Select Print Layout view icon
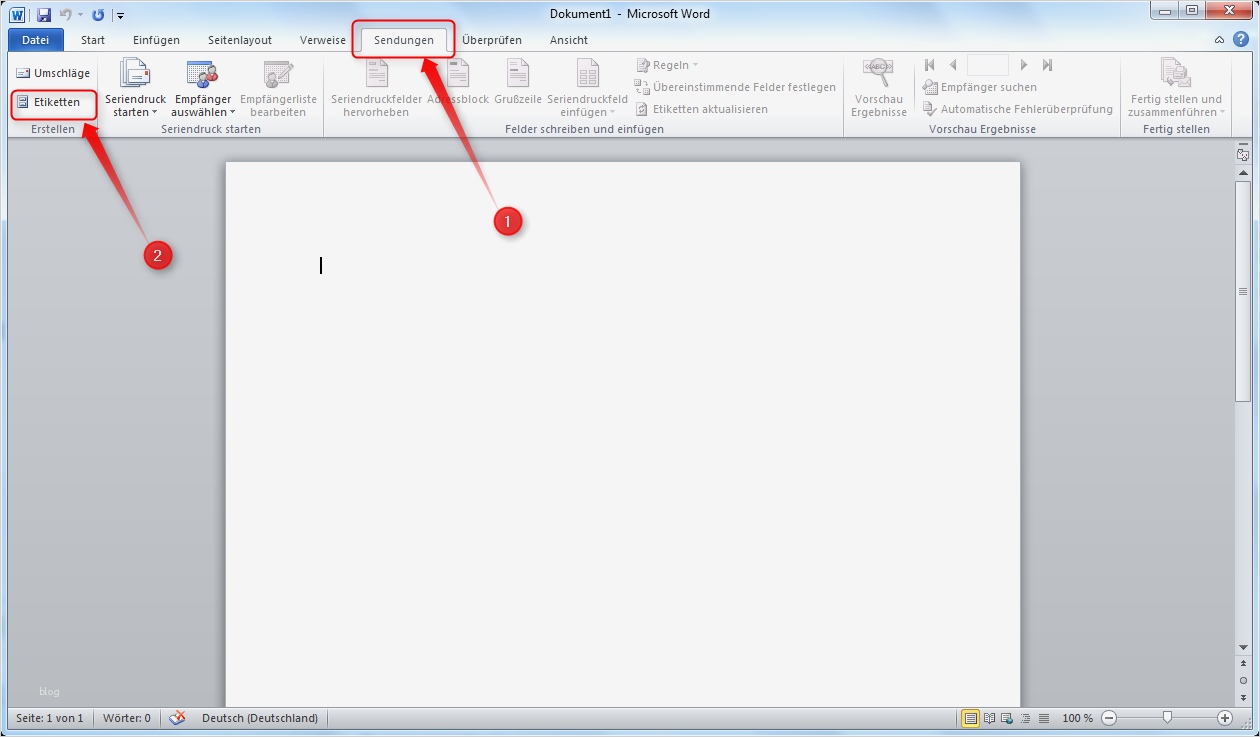This screenshot has height=737, width=1260. [970, 718]
